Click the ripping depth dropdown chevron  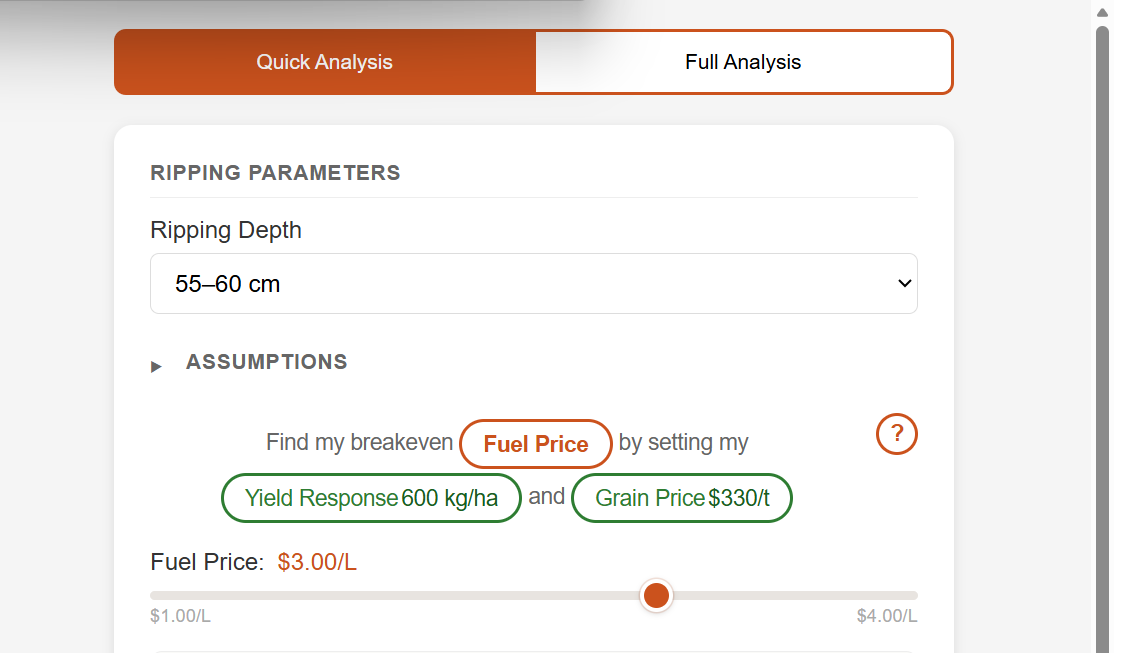905,283
